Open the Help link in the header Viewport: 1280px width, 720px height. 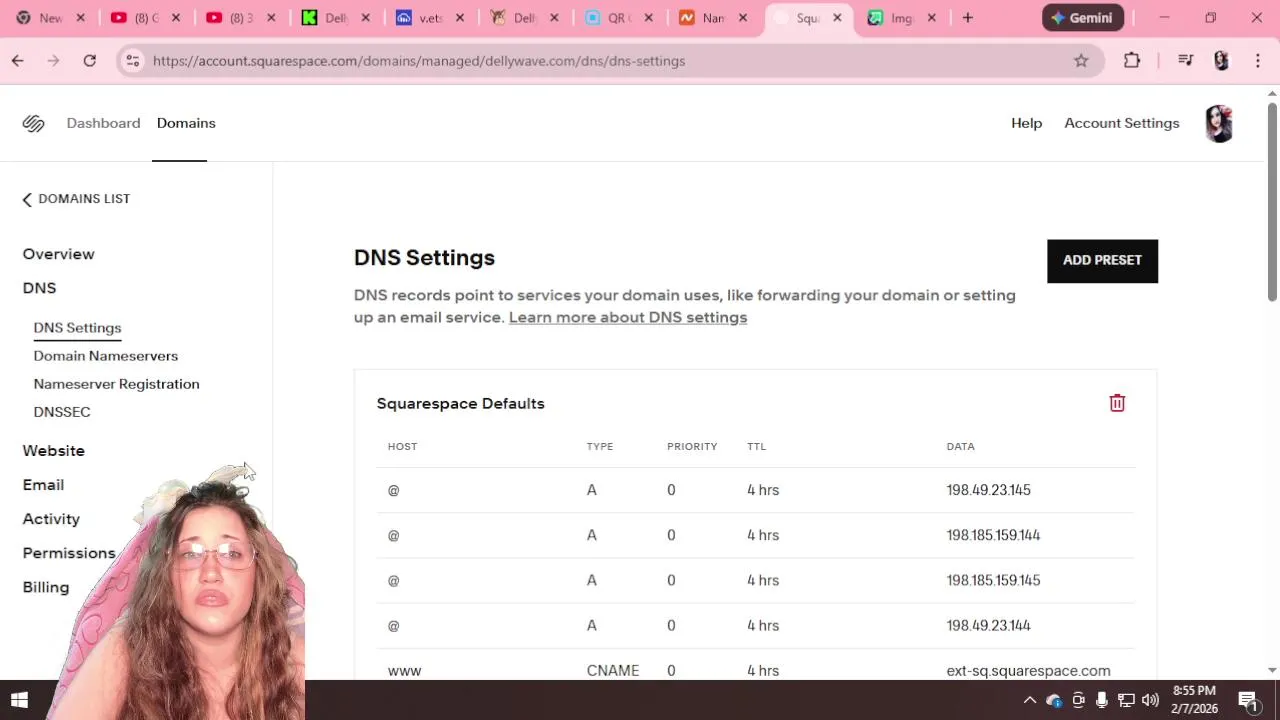pos(1026,123)
